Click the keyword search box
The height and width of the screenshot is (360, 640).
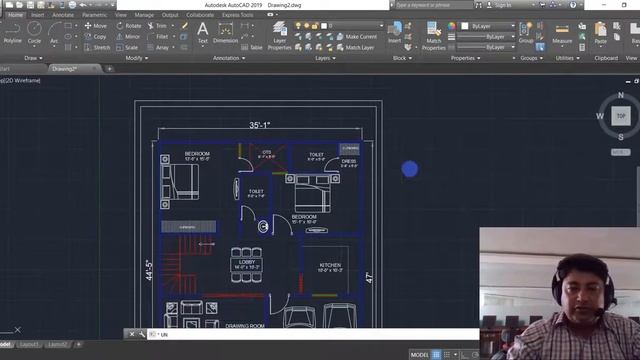click(x=433, y=5)
